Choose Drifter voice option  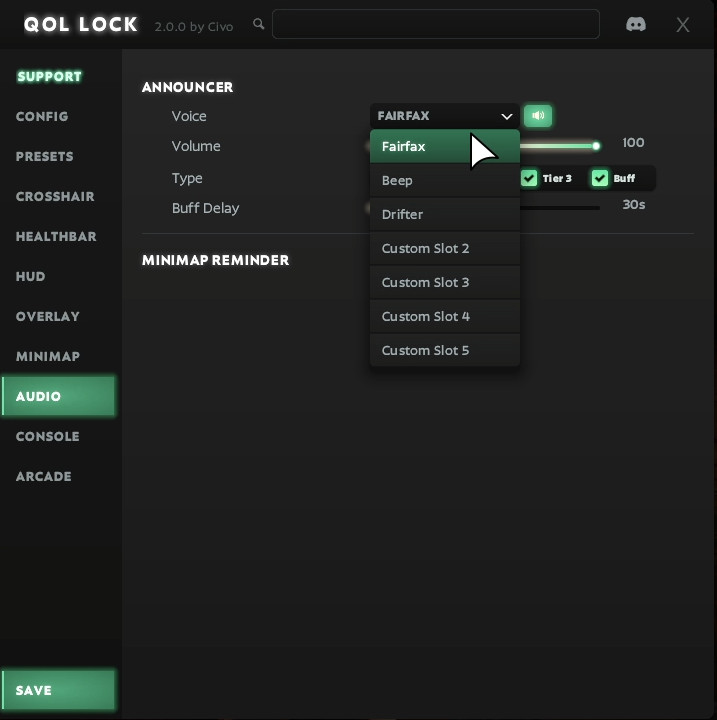click(444, 214)
